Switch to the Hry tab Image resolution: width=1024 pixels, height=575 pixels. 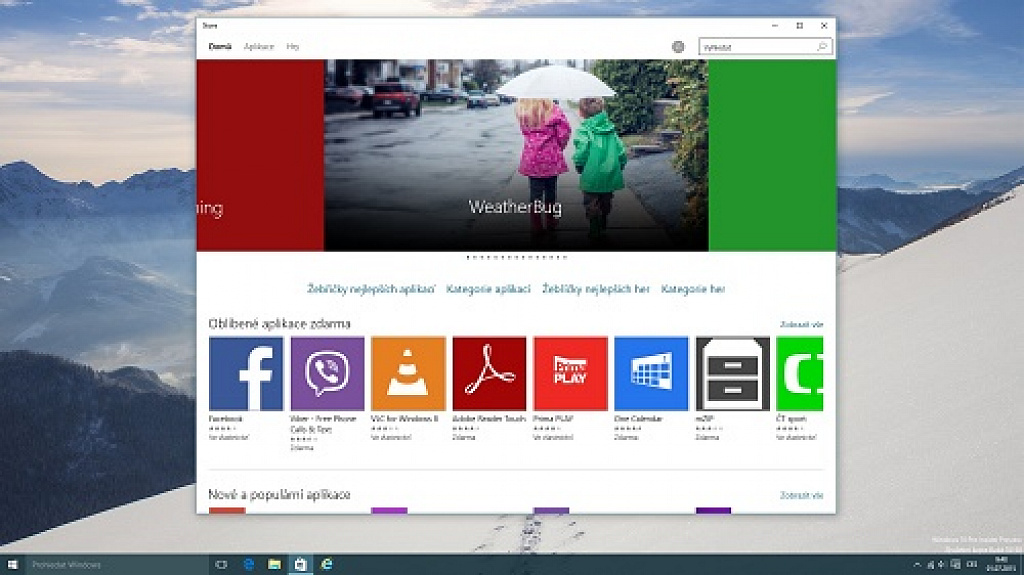pos(293,46)
